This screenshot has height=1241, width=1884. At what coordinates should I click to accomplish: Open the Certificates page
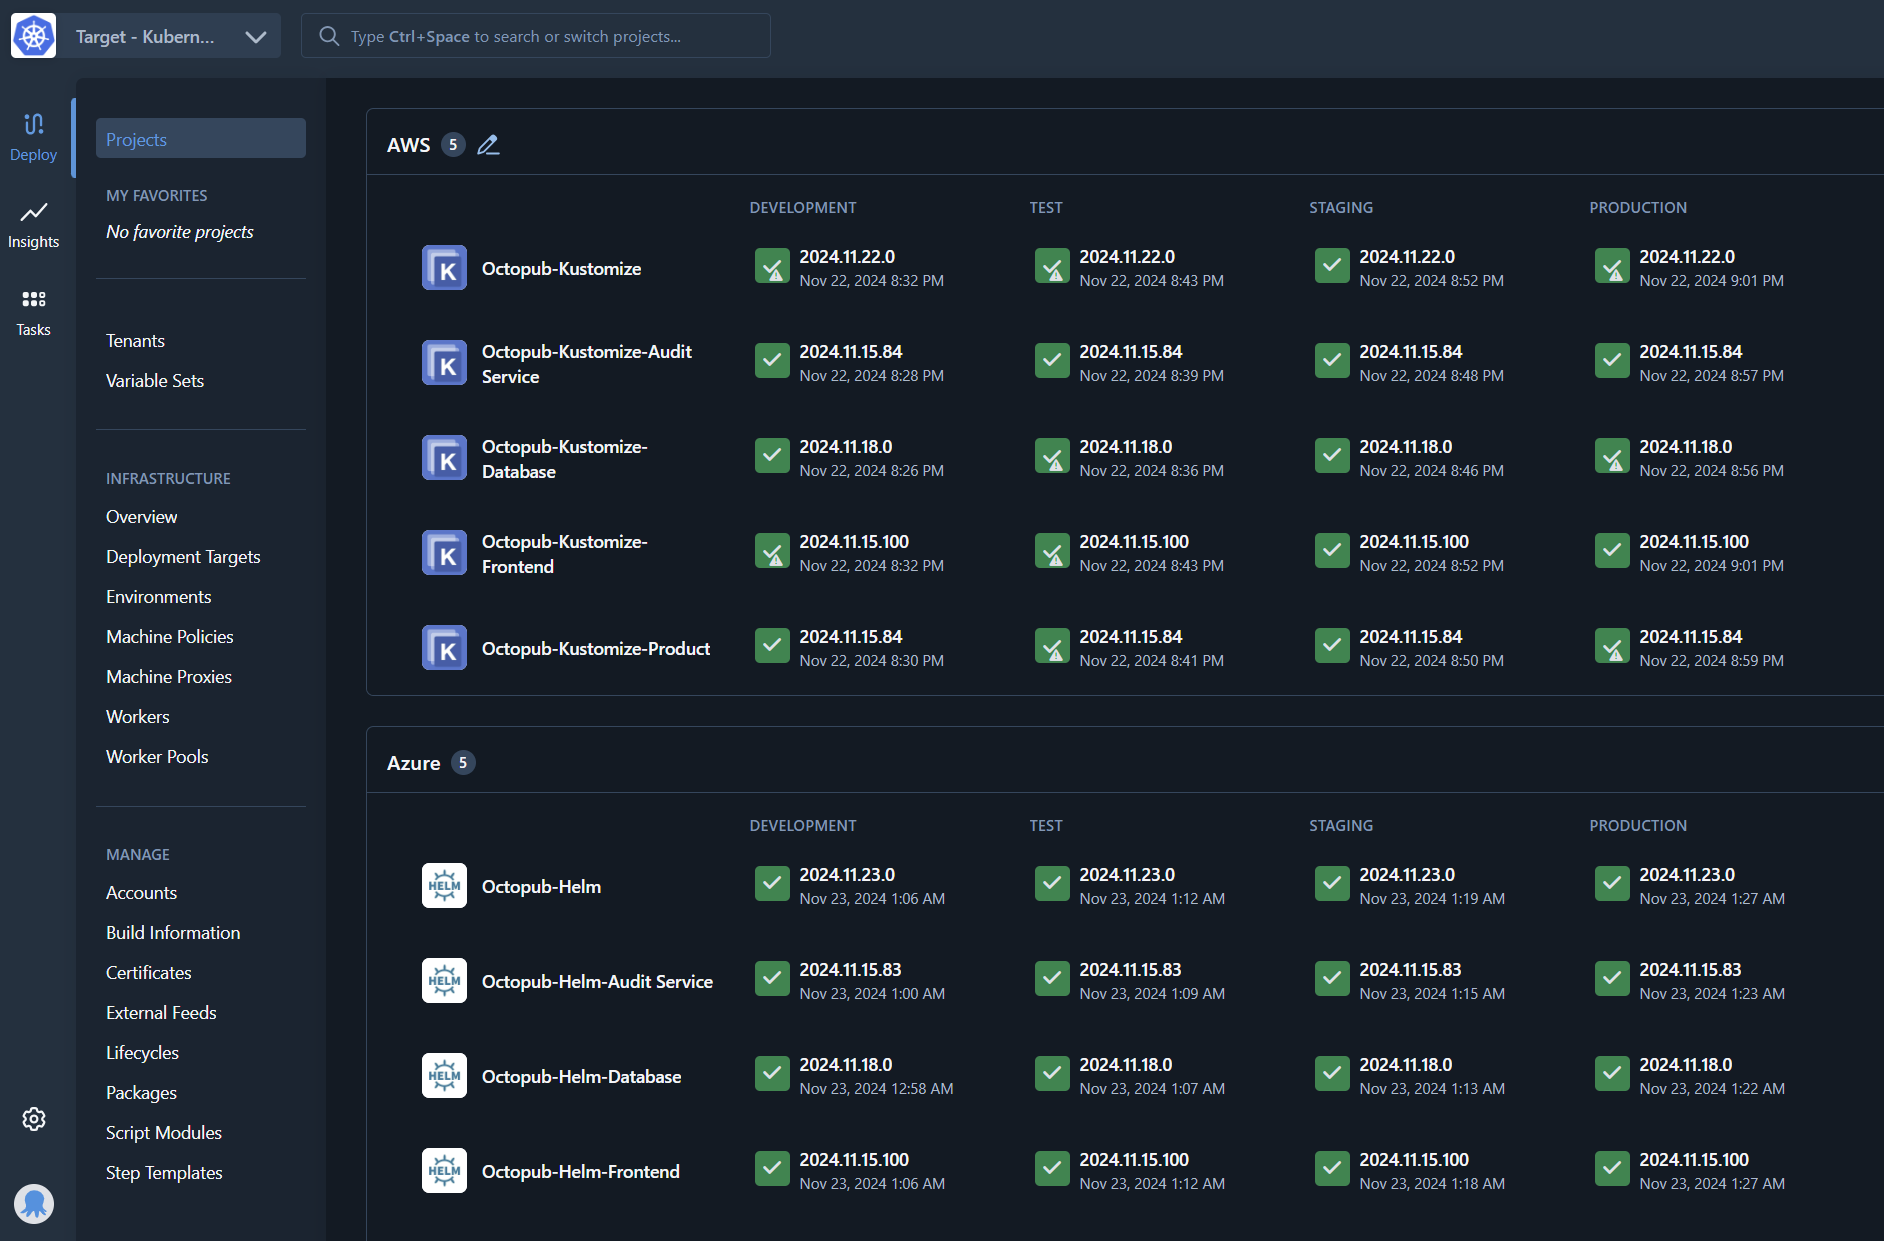(147, 971)
